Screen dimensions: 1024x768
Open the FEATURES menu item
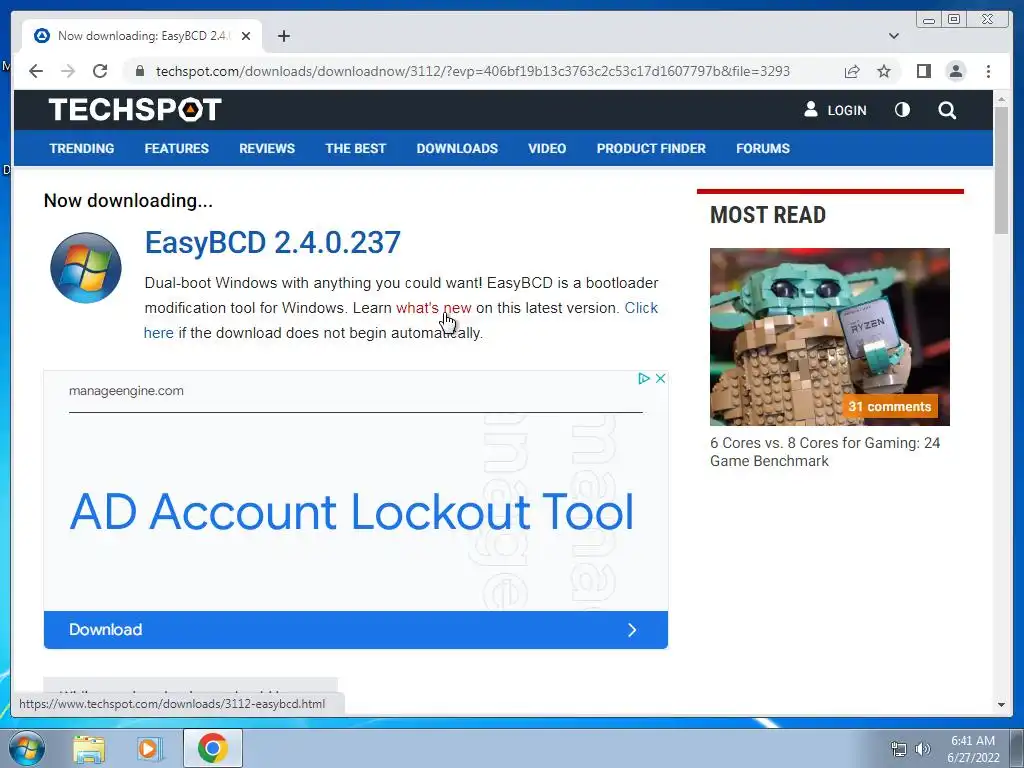coord(176,148)
